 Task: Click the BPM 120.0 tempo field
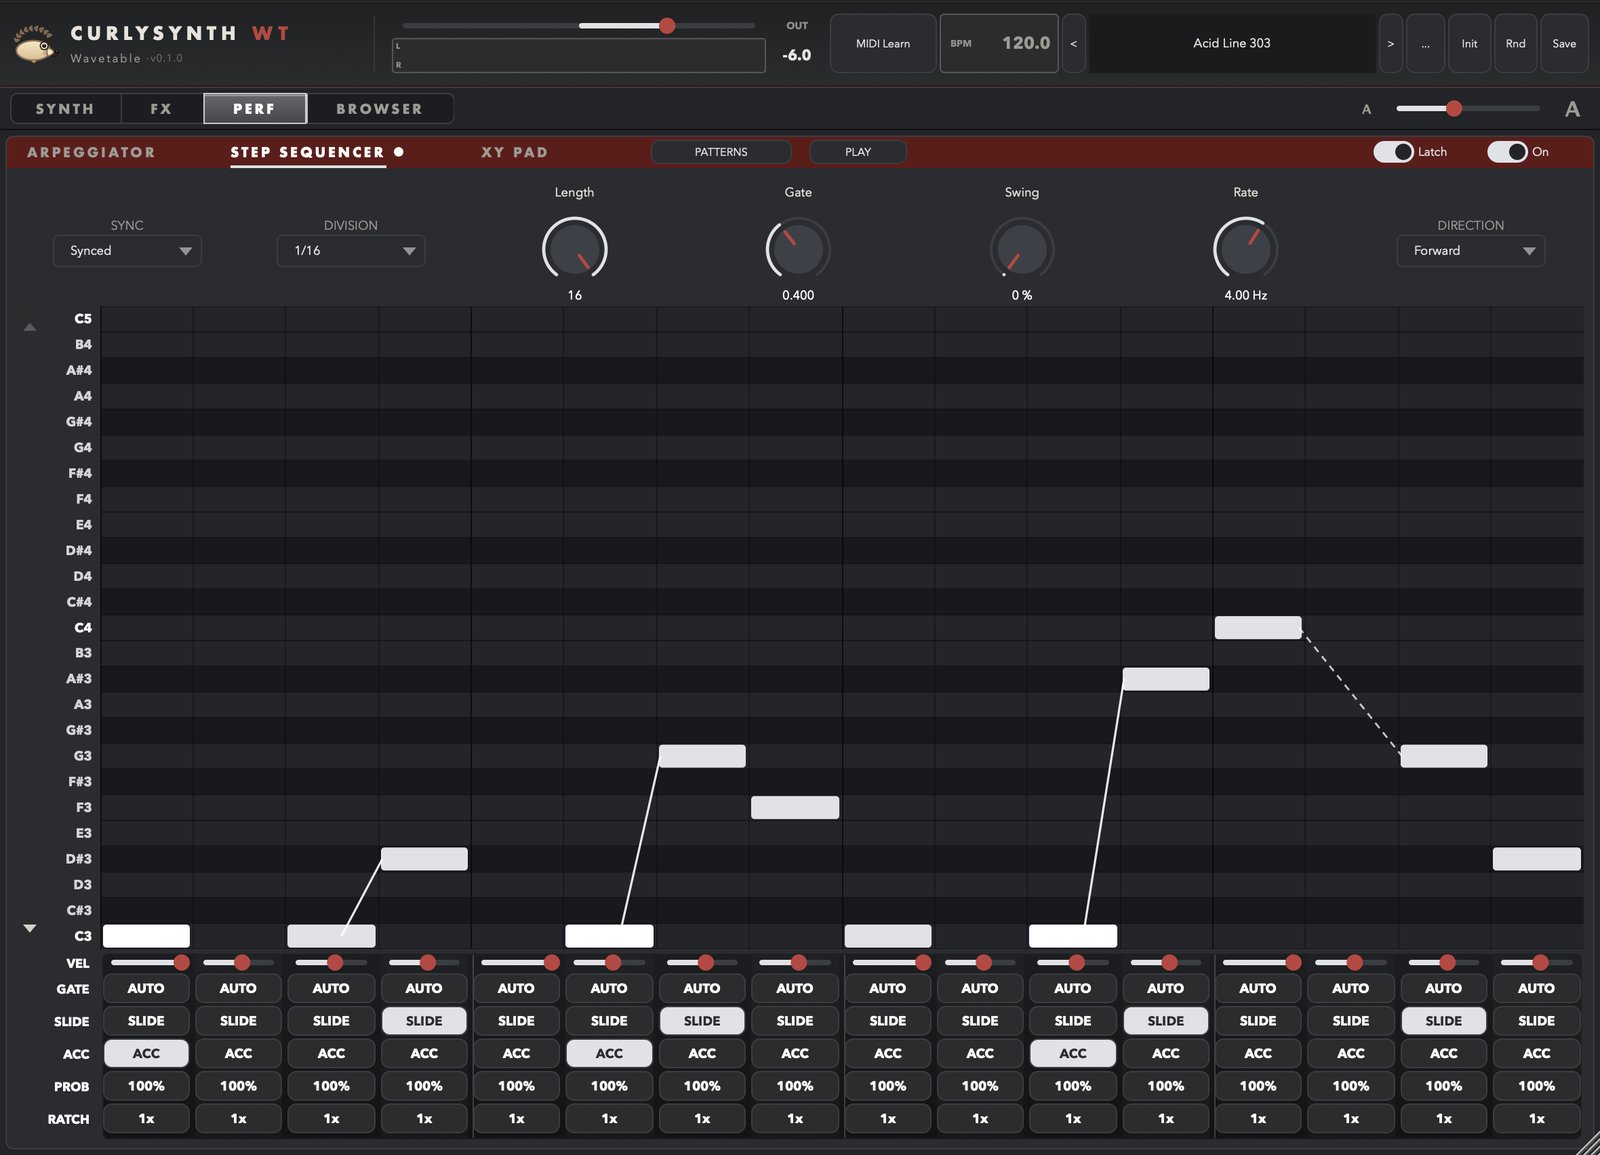[x=999, y=44]
